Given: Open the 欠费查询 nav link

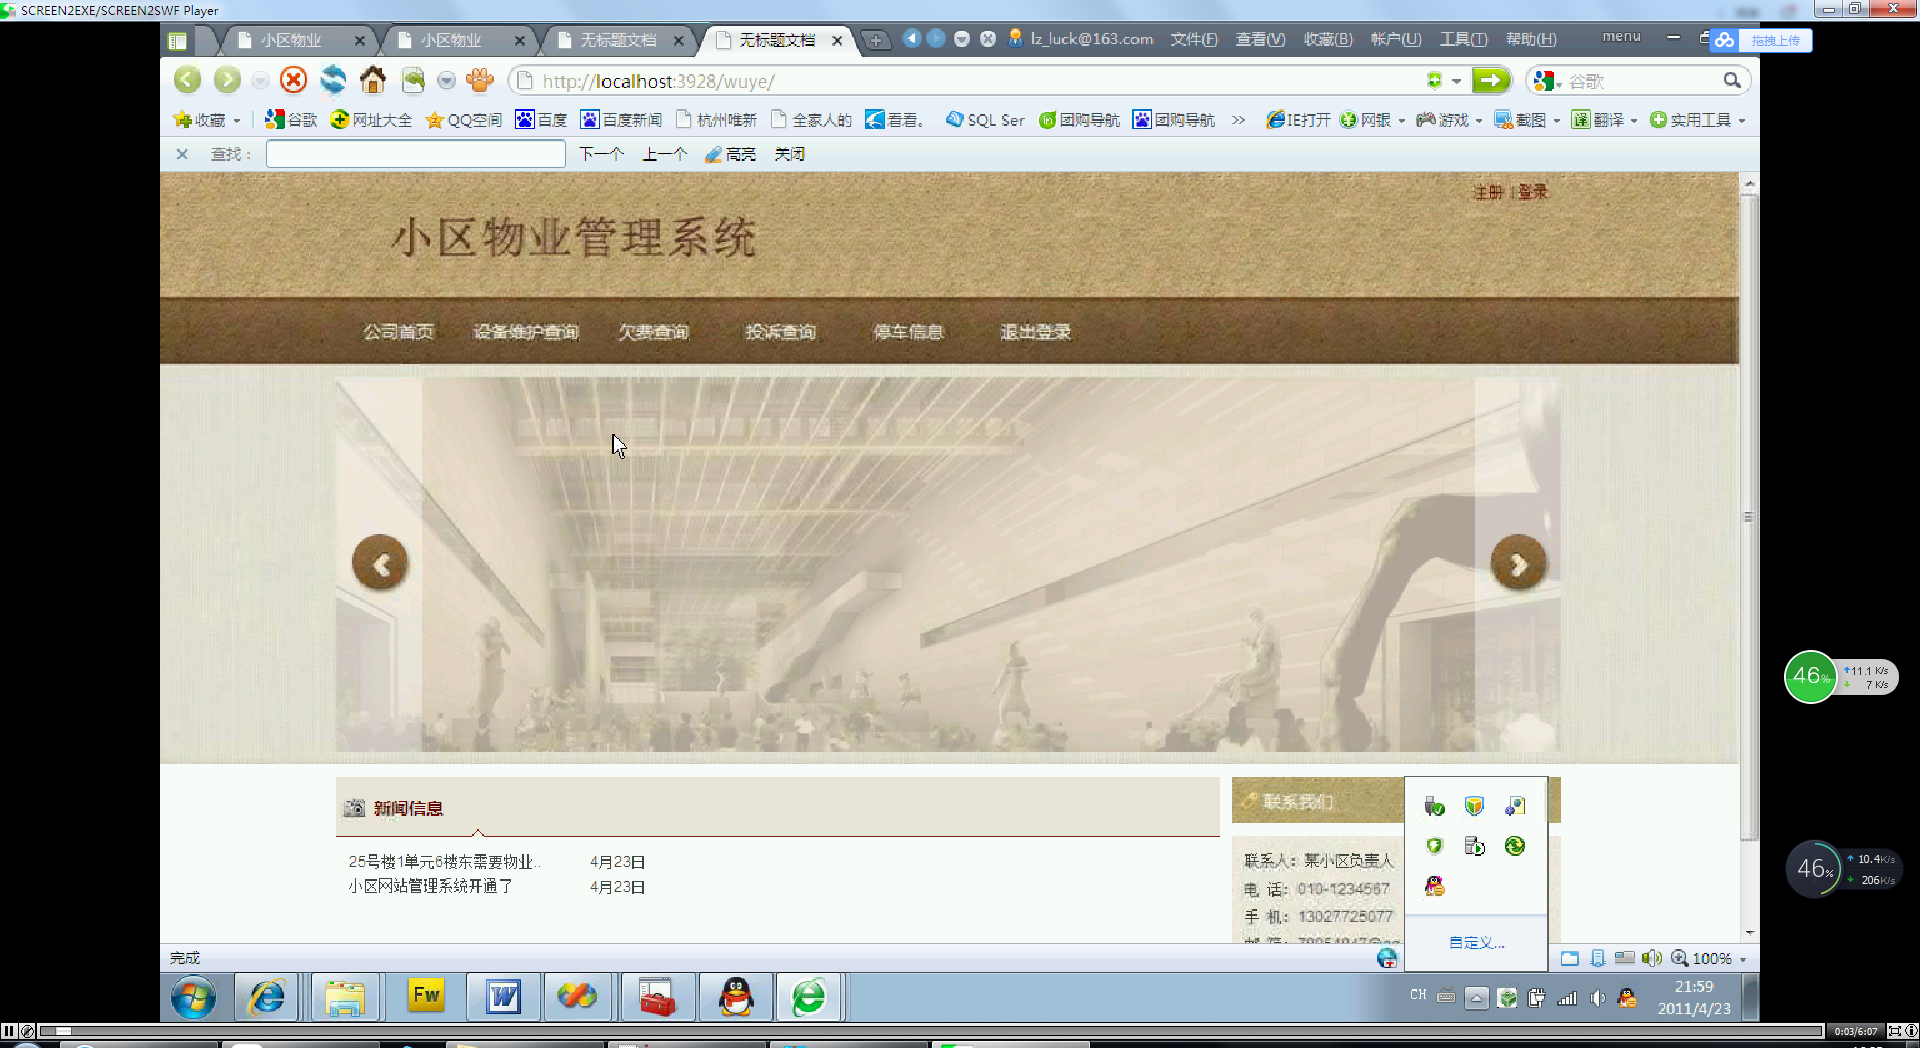Looking at the screenshot, I should [653, 332].
